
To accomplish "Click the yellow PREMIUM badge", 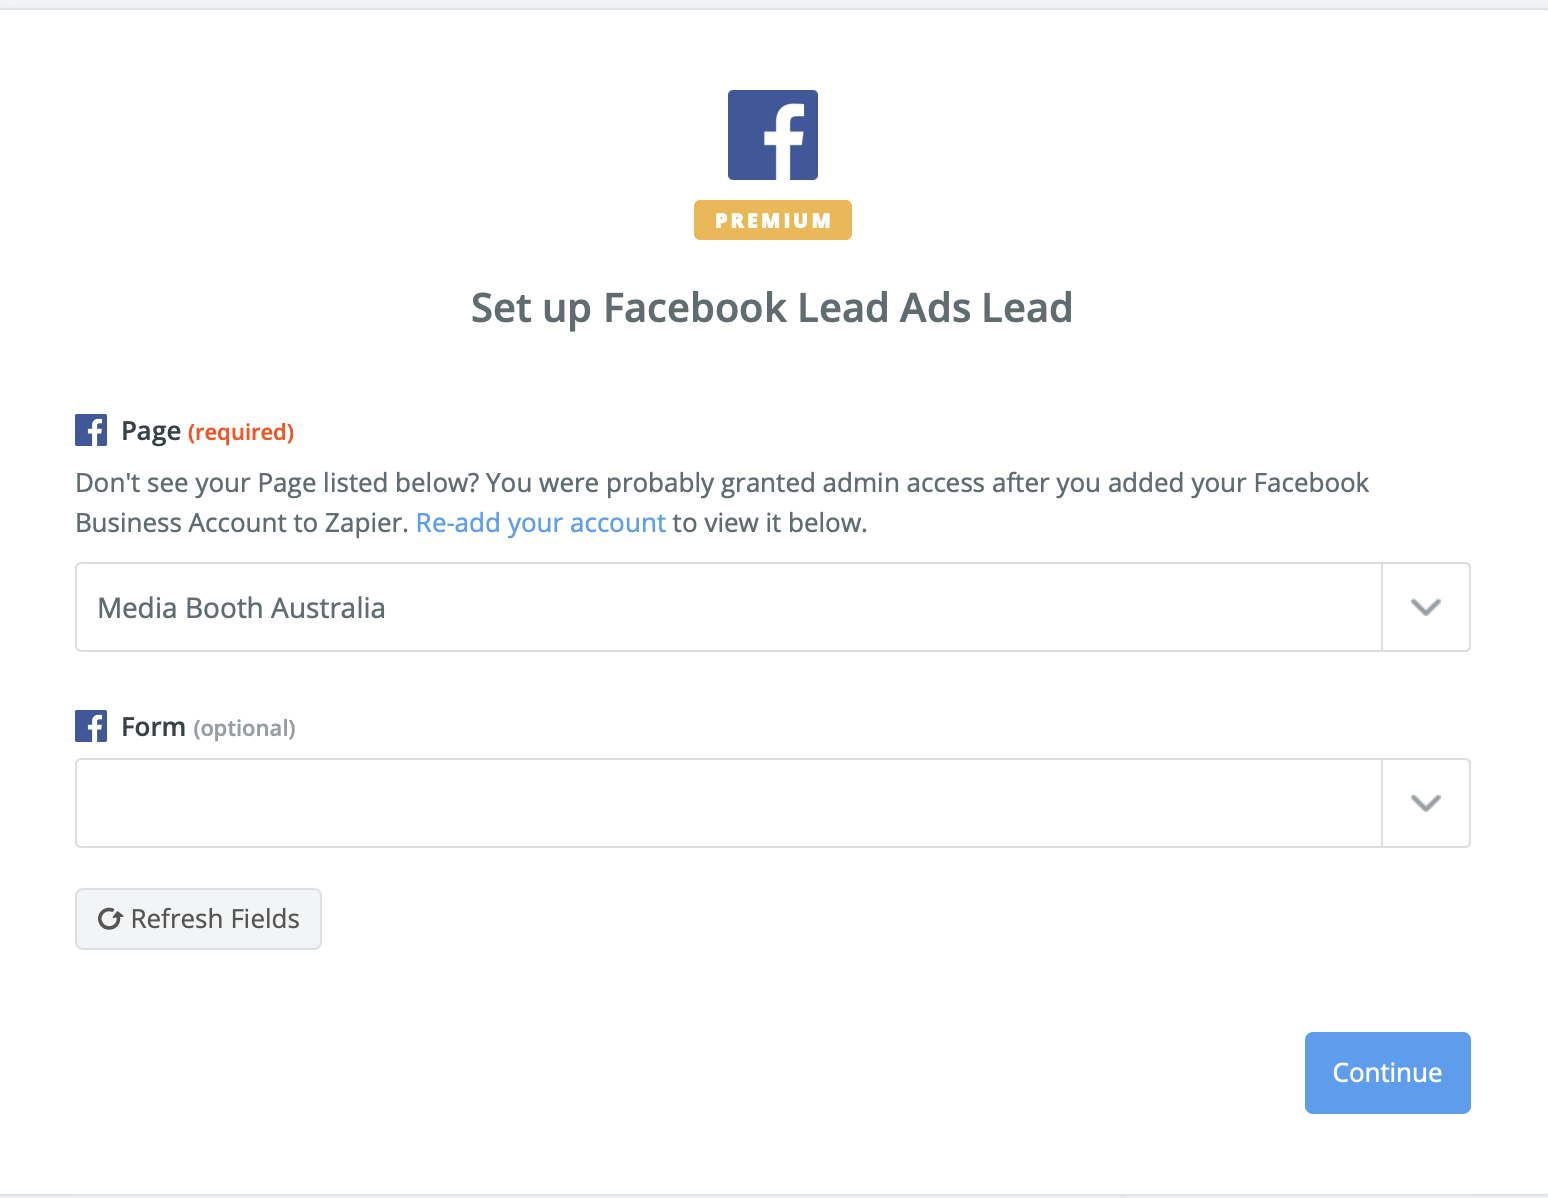I will 773,220.
